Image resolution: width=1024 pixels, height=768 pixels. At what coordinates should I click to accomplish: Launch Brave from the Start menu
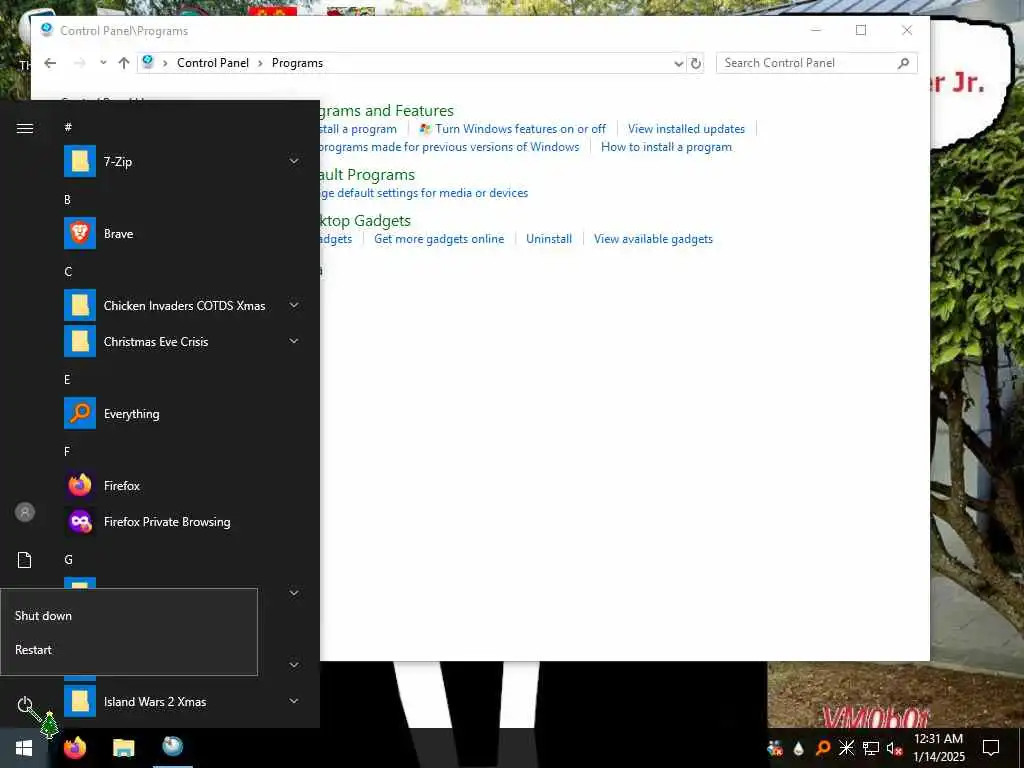(x=182, y=233)
